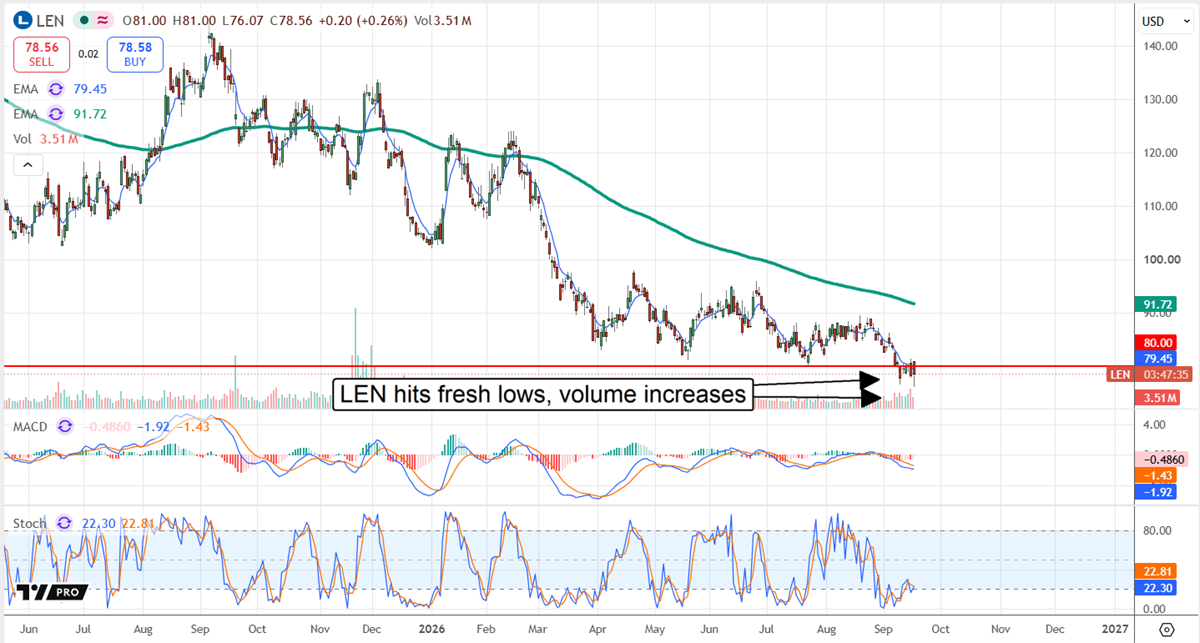The image size is (1200, 643).
Task: Click the May time axis label
Action: click(x=654, y=631)
